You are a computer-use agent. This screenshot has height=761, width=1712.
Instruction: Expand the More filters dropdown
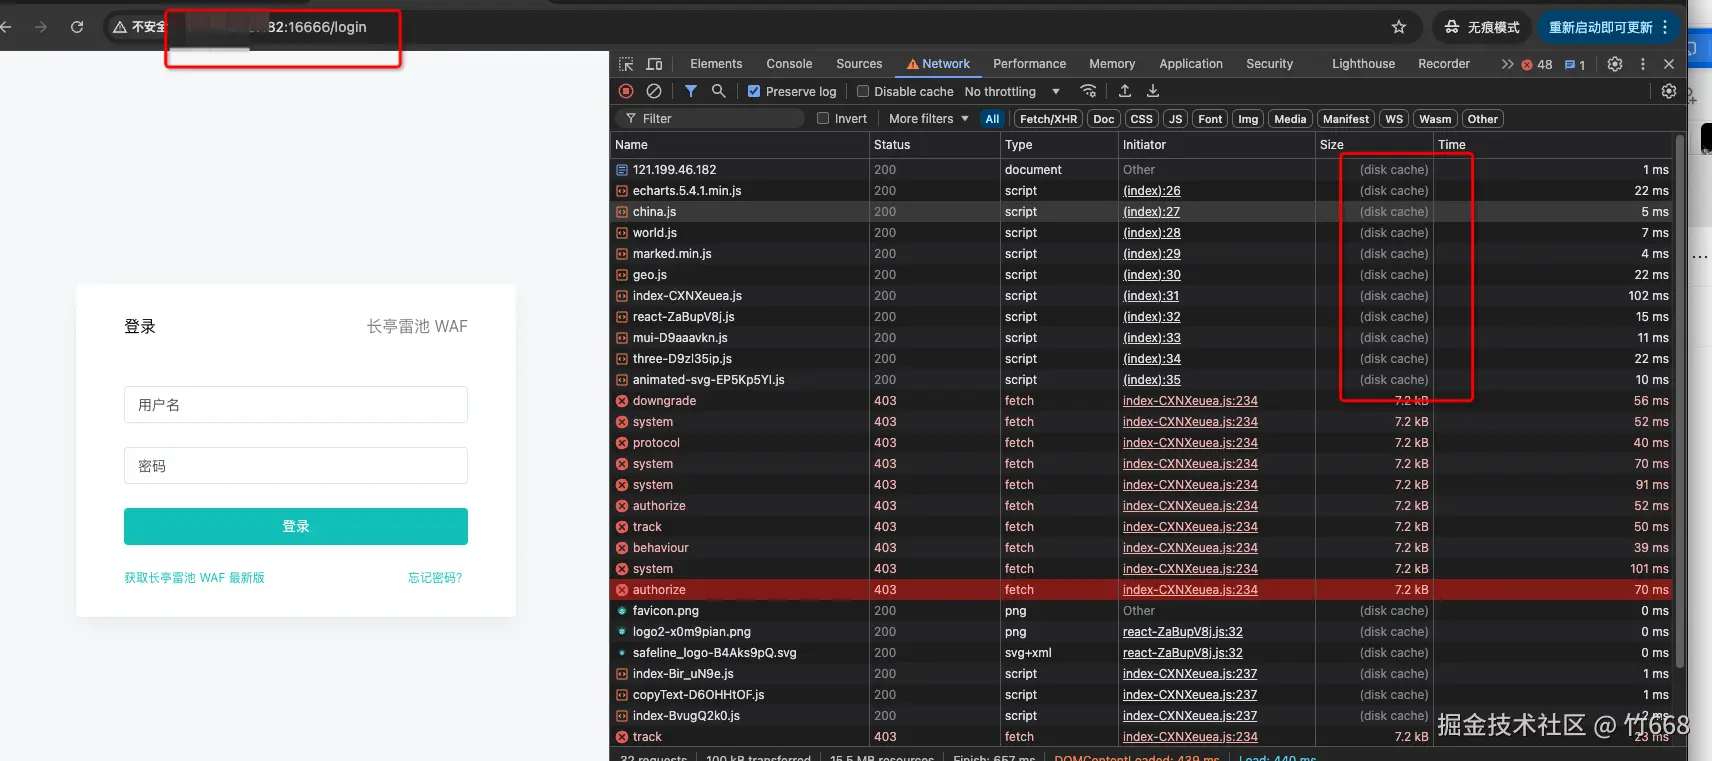[x=929, y=118]
